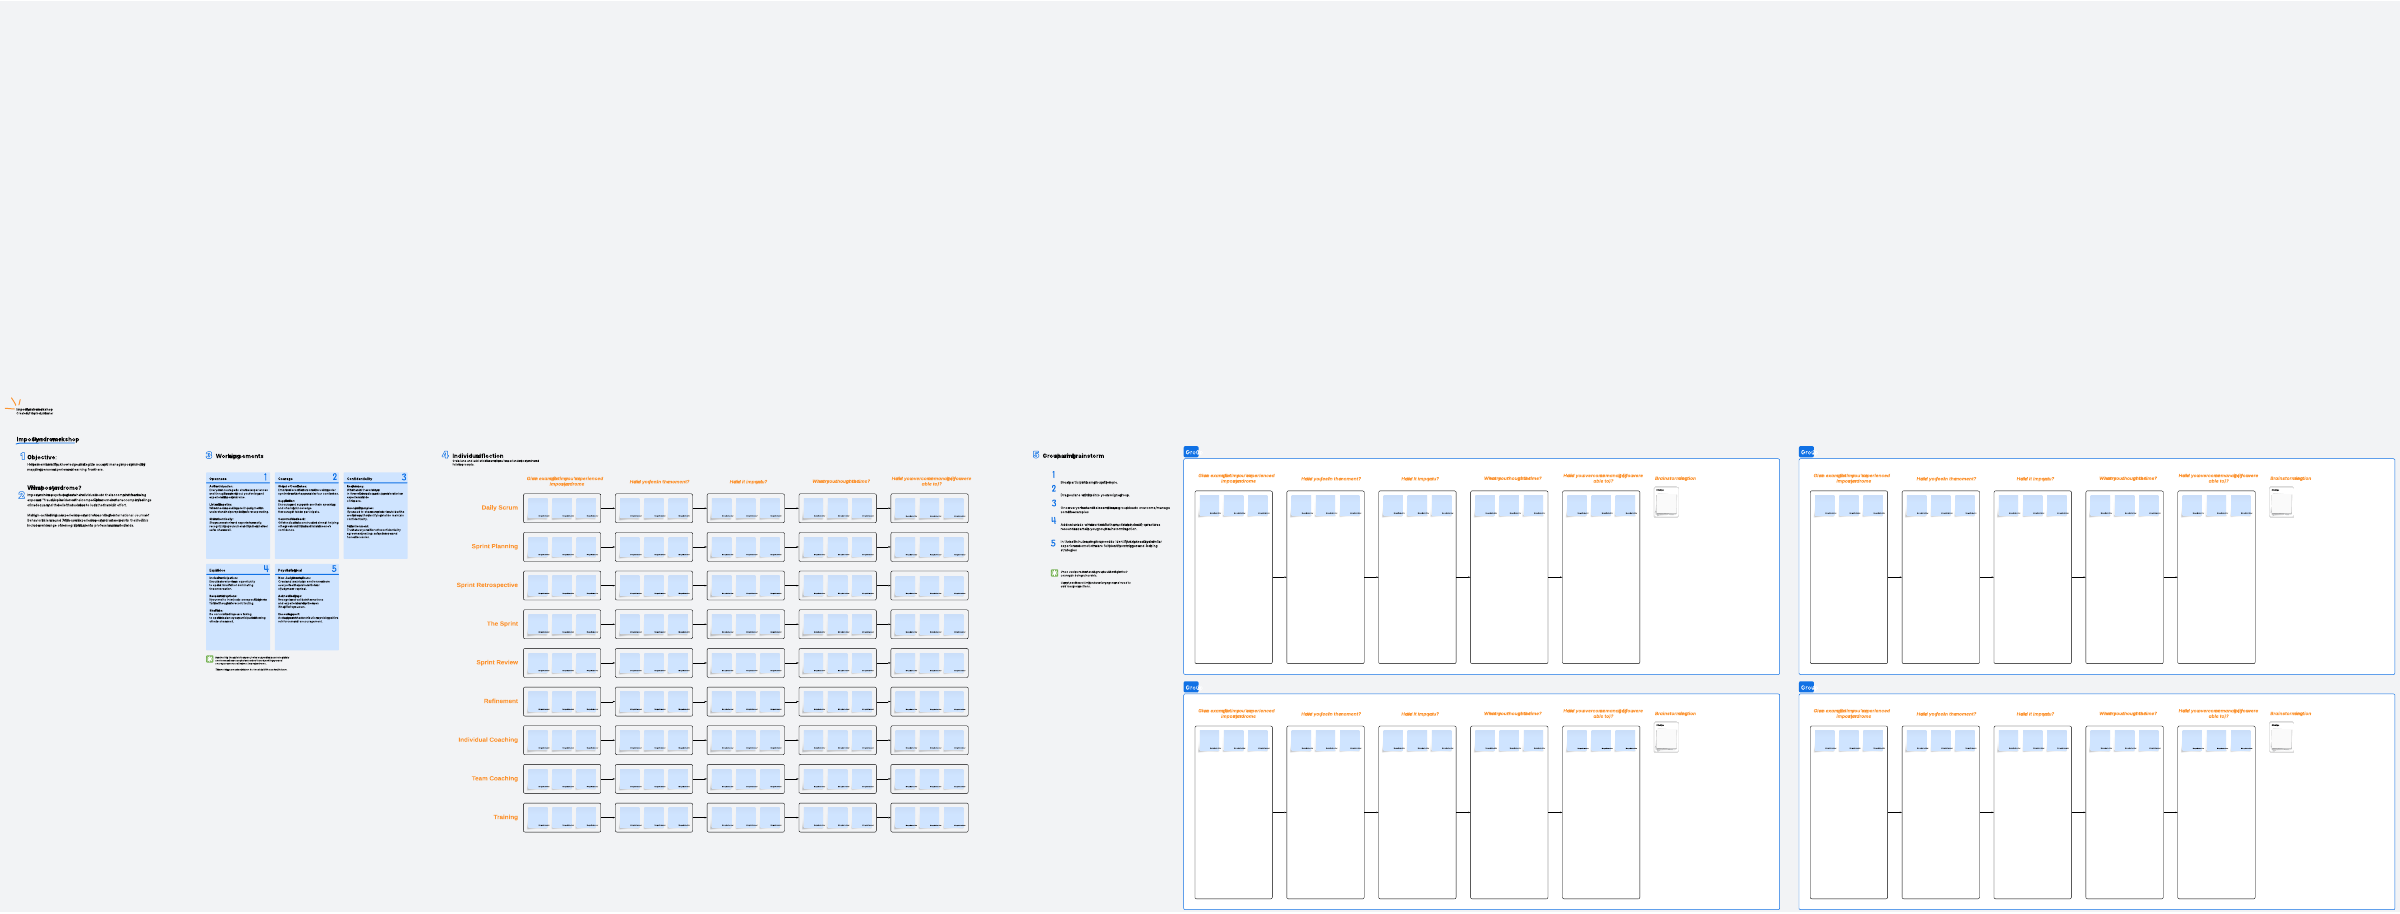Select the top-left group frame's blue tag
Image resolution: width=2400 pixels, height=914 pixels.
pyautogui.click(x=1191, y=452)
